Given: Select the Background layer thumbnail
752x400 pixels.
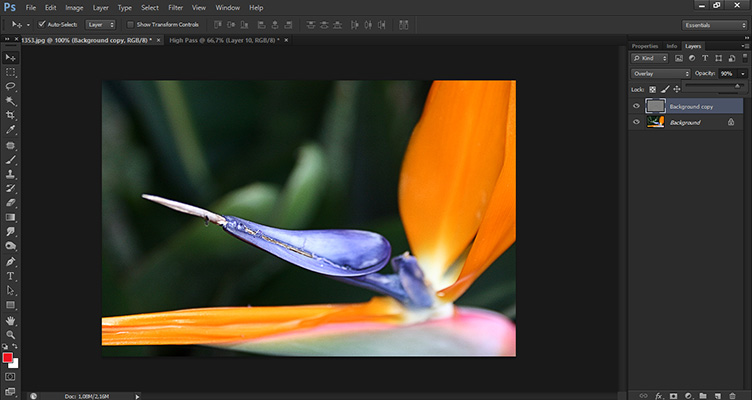Looking at the screenshot, I should point(653,122).
